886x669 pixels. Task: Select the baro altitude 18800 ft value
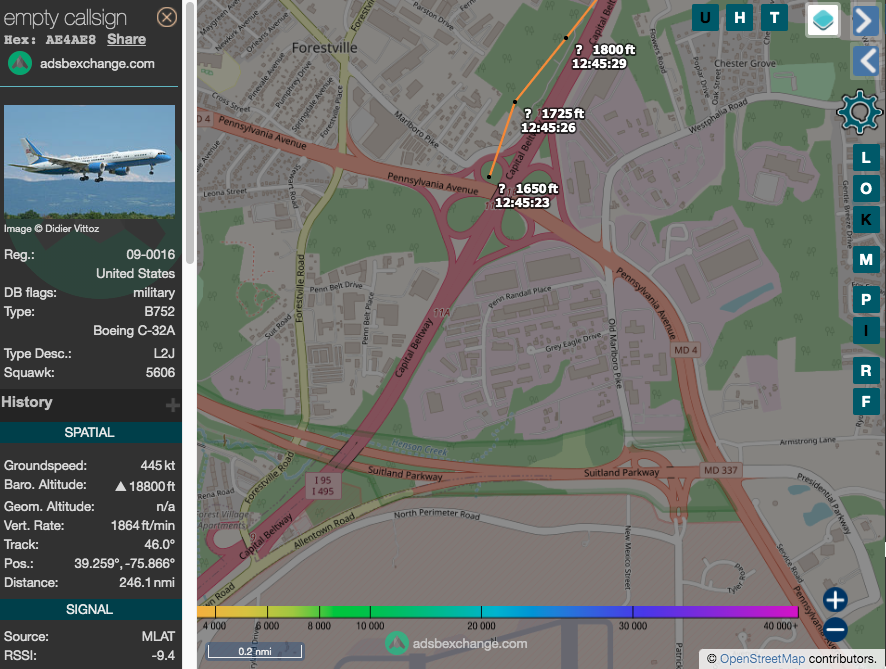pyautogui.click(x=152, y=486)
